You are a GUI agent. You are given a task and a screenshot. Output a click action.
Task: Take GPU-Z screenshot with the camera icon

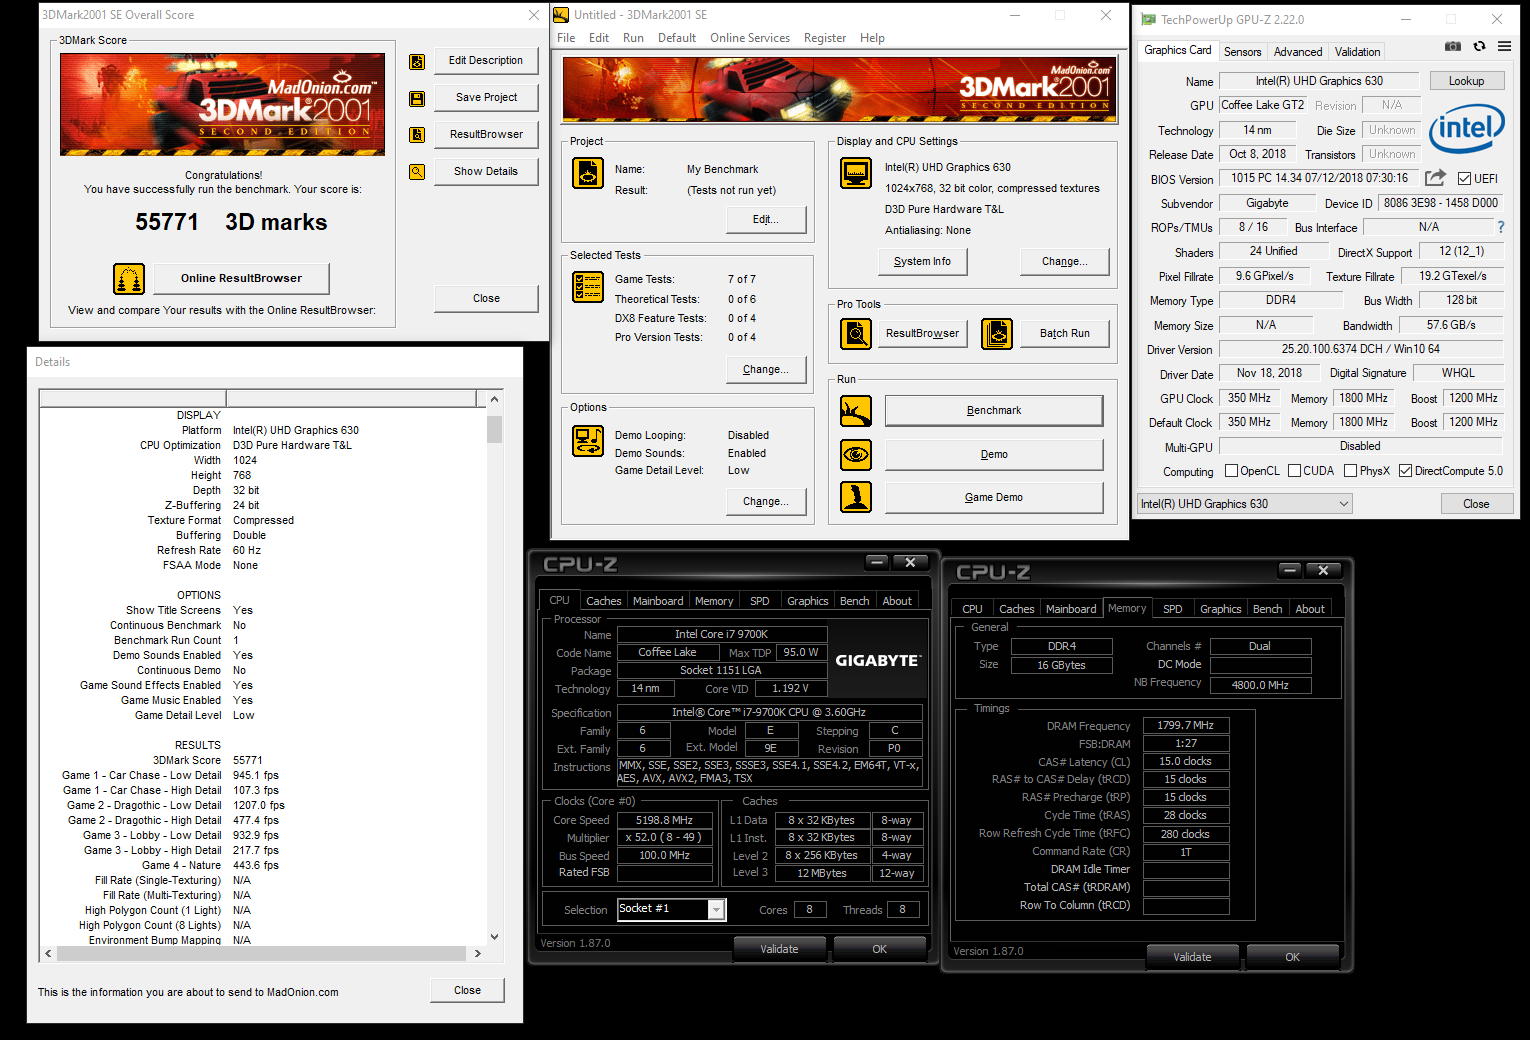(1453, 46)
